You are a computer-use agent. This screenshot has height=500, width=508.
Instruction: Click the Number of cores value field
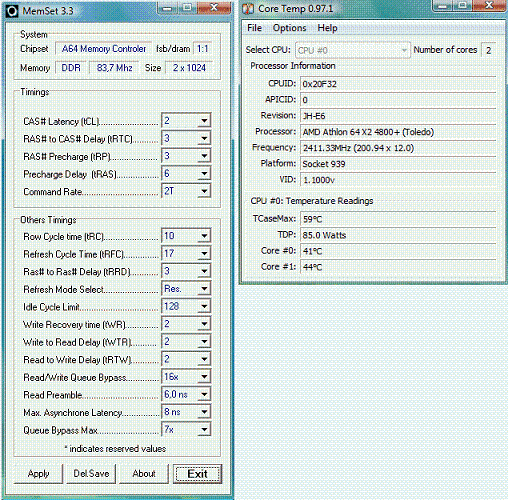[489, 50]
